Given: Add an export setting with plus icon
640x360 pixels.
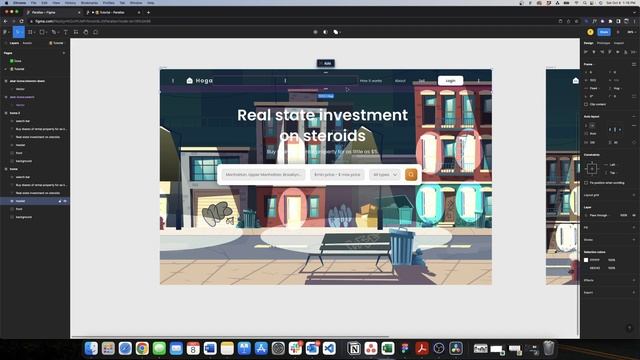Looking at the screenshot, I should (634, 293).
